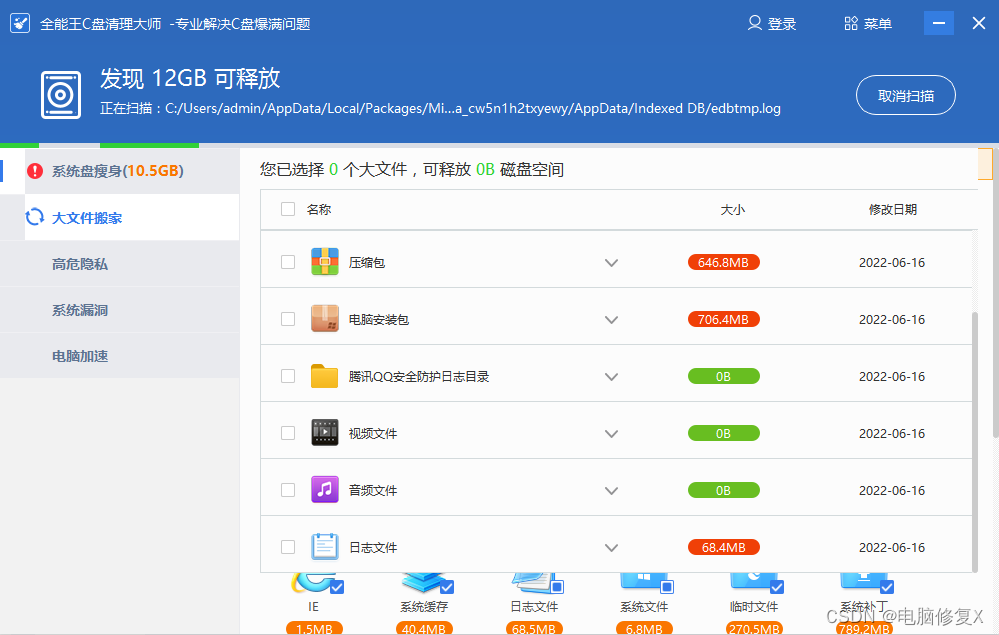Expand the 日志文件 row details
This screenshot has height=635, width=999.
point(611,546)
